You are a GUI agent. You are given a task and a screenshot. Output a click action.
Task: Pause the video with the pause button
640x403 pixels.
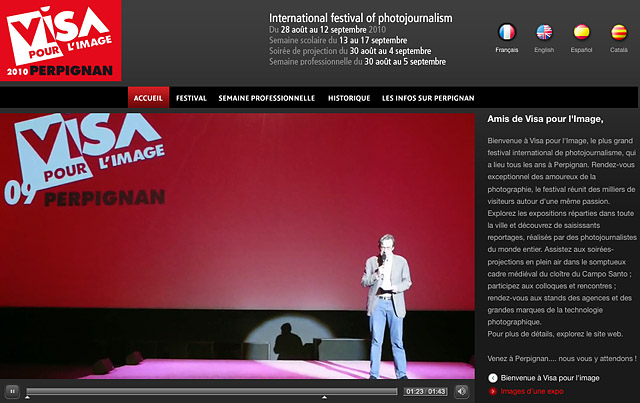coord(12,391)
